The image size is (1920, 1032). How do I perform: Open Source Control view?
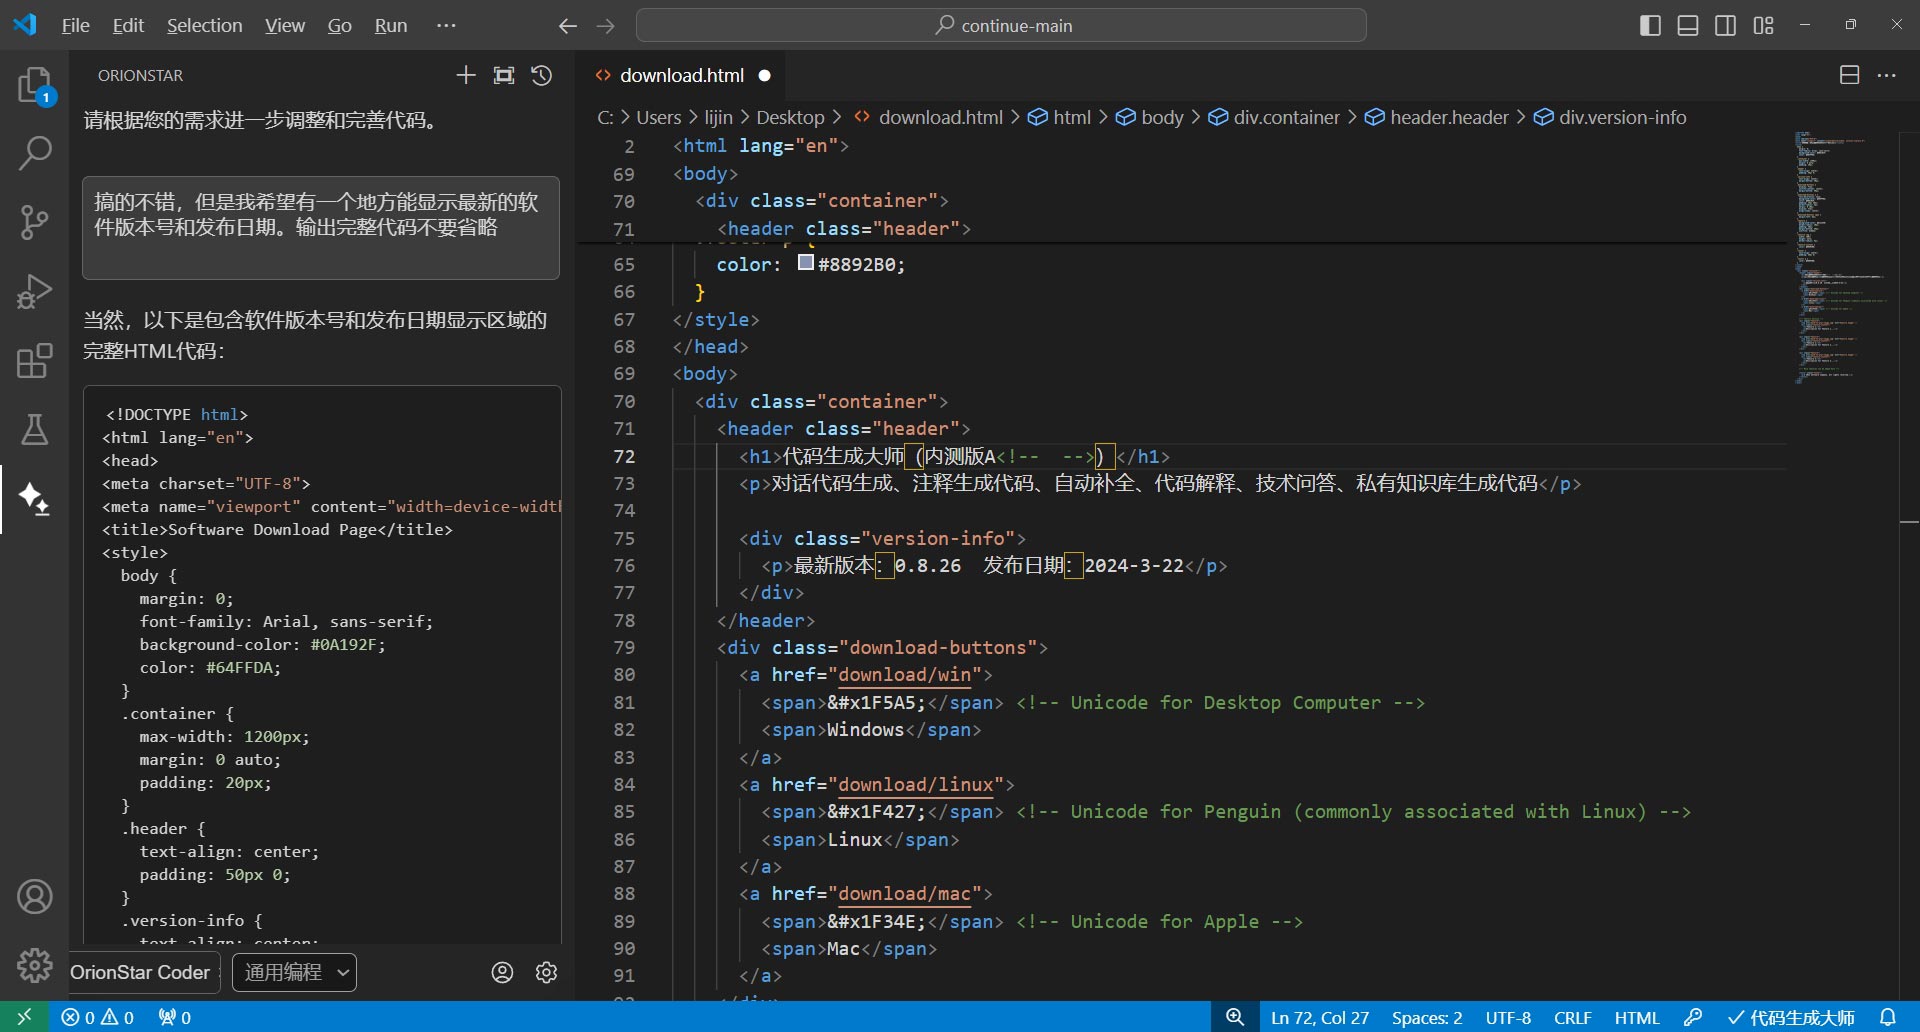[x=35, y=222]
